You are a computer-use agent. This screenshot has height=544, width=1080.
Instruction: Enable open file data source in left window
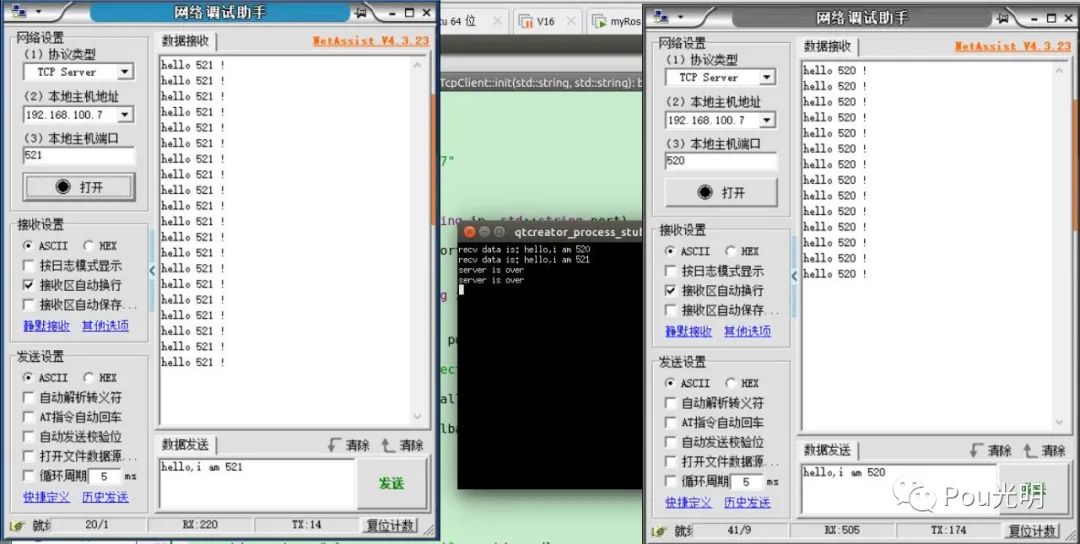click(x=28, y=456)
